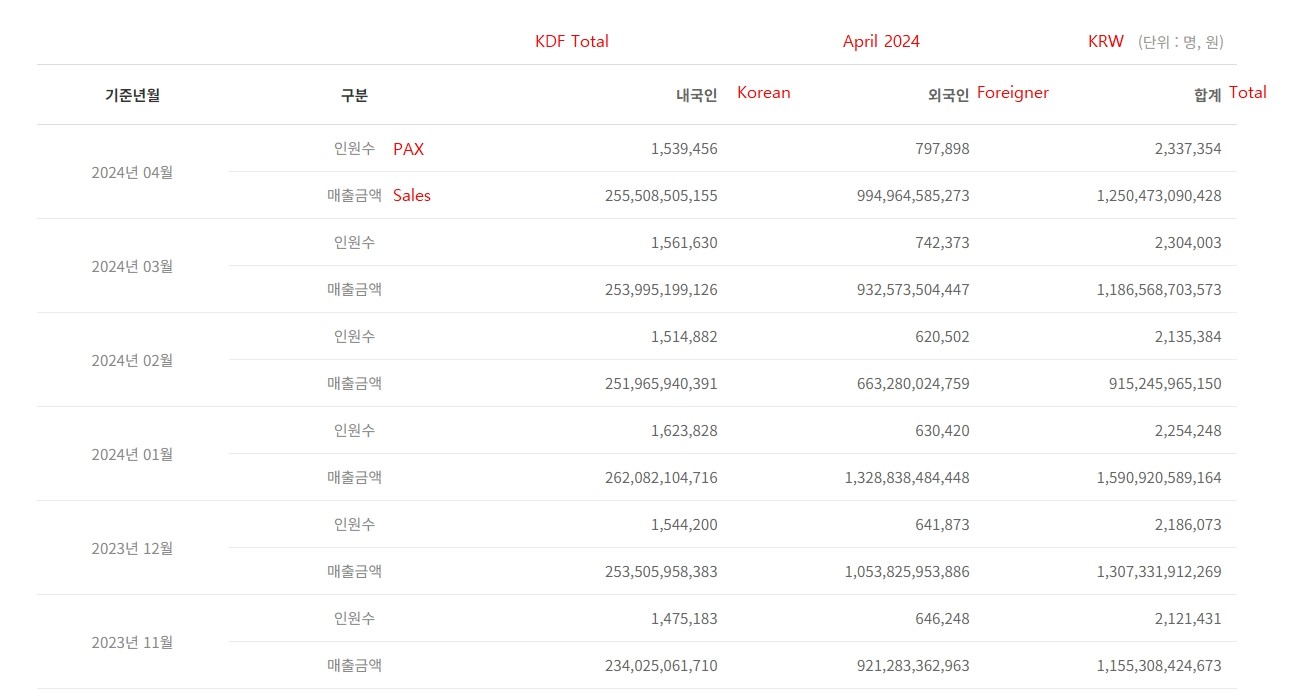Select the 2024년 03월 row label

pyautogui.click(x=132, y=266)
